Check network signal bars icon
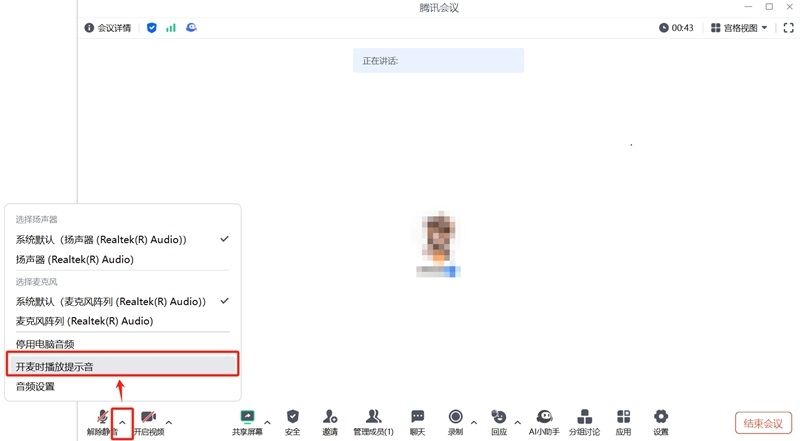The image size is (800, 441). point(171,28)
